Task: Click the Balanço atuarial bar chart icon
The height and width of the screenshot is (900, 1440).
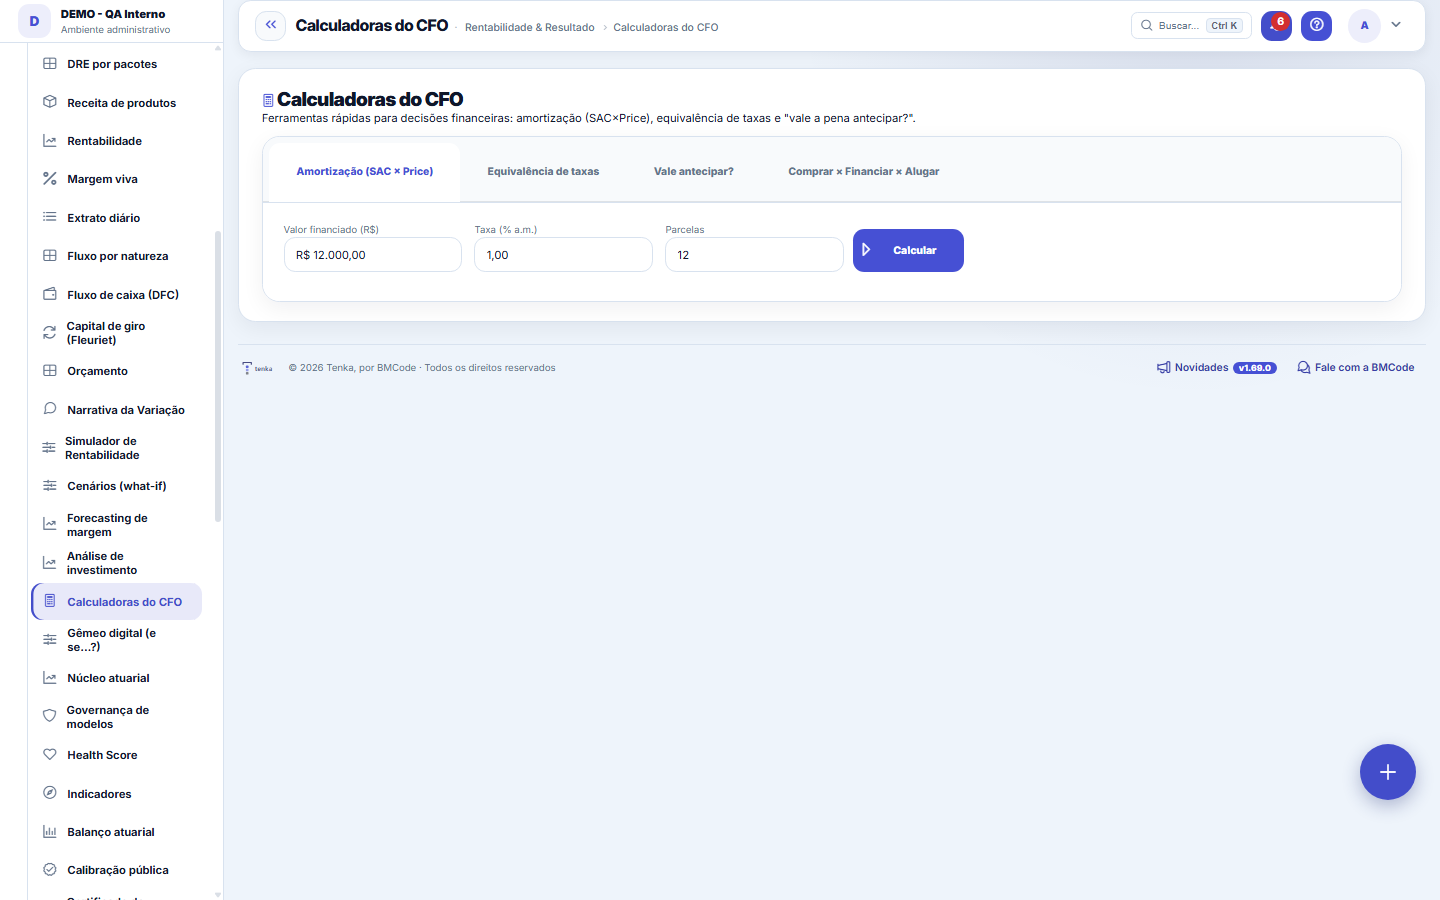Action: 50,831
